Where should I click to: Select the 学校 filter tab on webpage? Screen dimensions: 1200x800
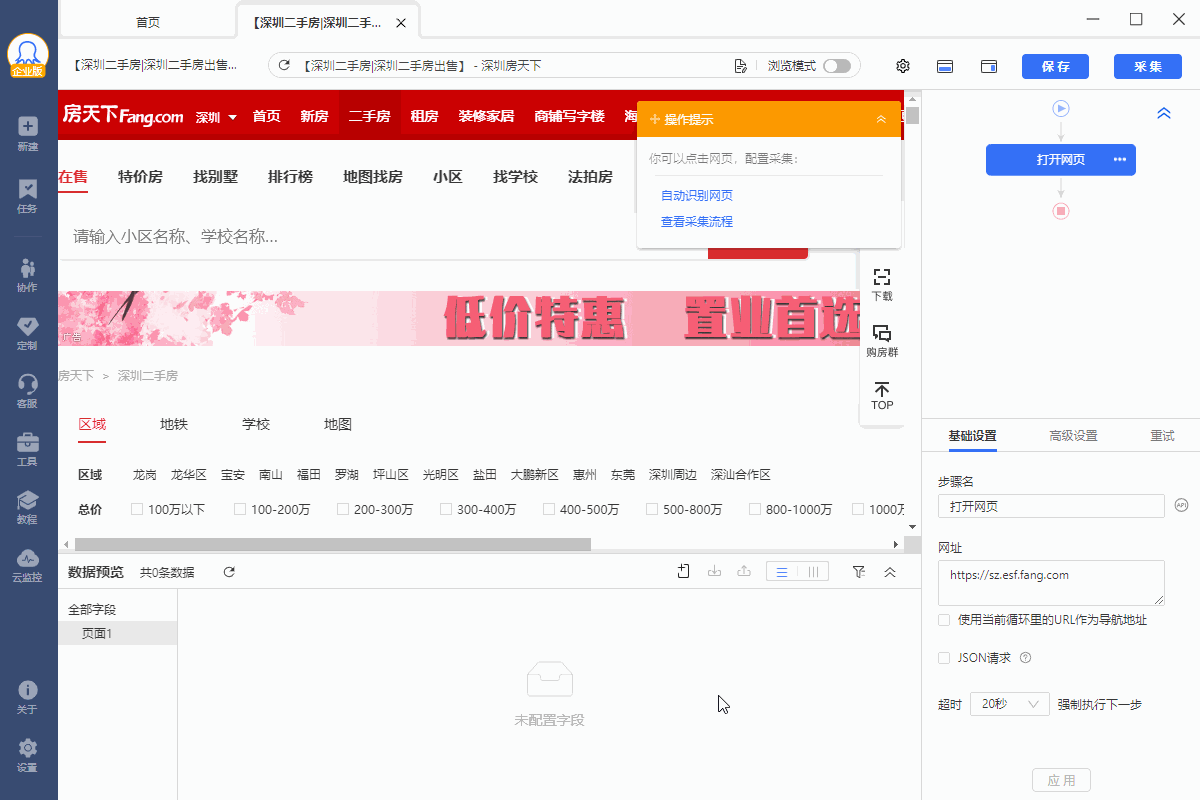point(256,424)
